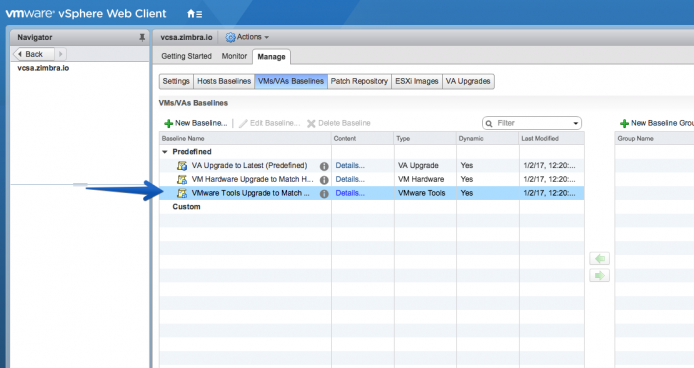The width and height of the screenshot is (694, 368).
Task: Switch to the Monitor tab
Action: click(x=234, y=56)
